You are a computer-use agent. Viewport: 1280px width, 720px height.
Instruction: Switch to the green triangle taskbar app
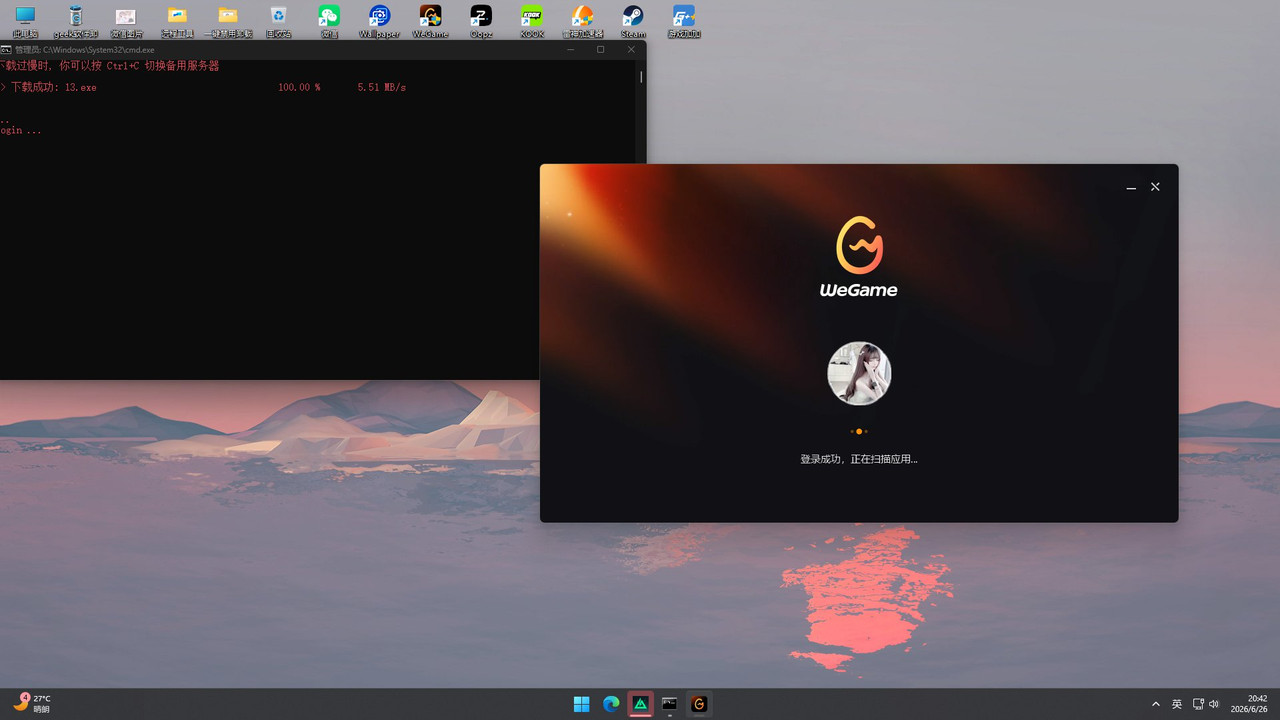tap(640, 704)
